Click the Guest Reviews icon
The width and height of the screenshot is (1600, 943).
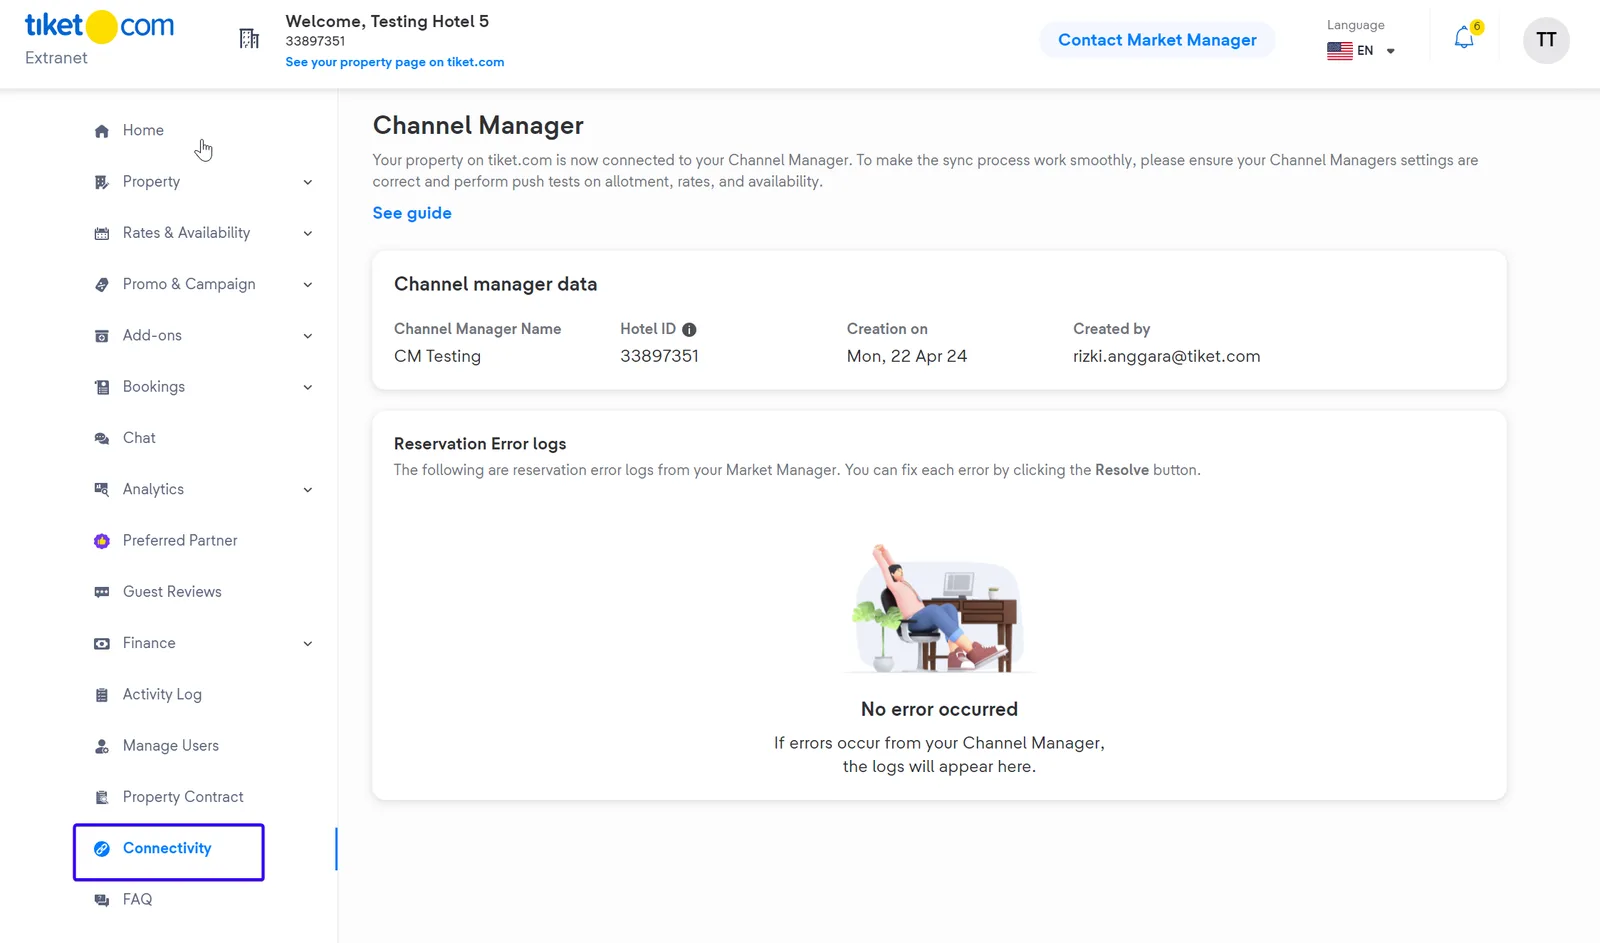(x=101, y=592)
